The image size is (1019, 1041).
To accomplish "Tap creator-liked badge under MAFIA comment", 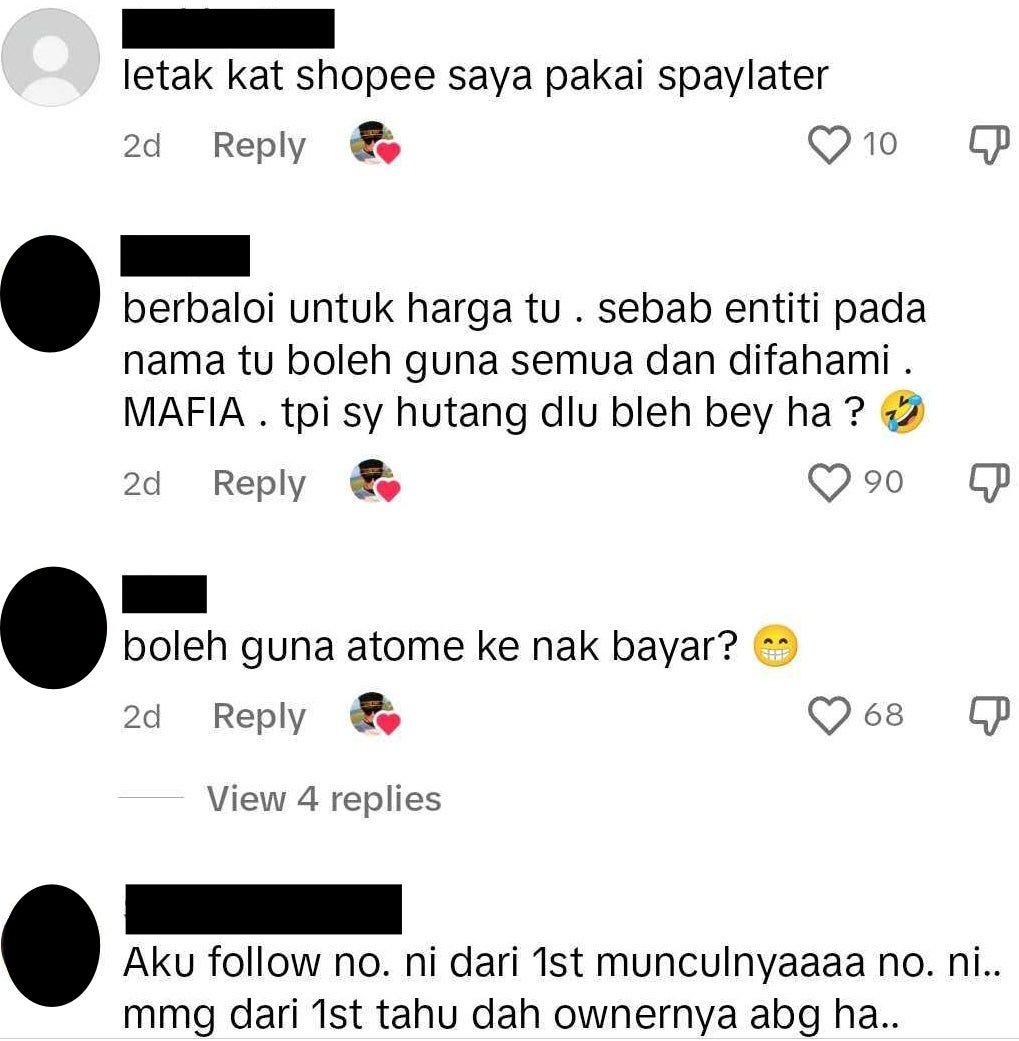I will tap(375, 480).
